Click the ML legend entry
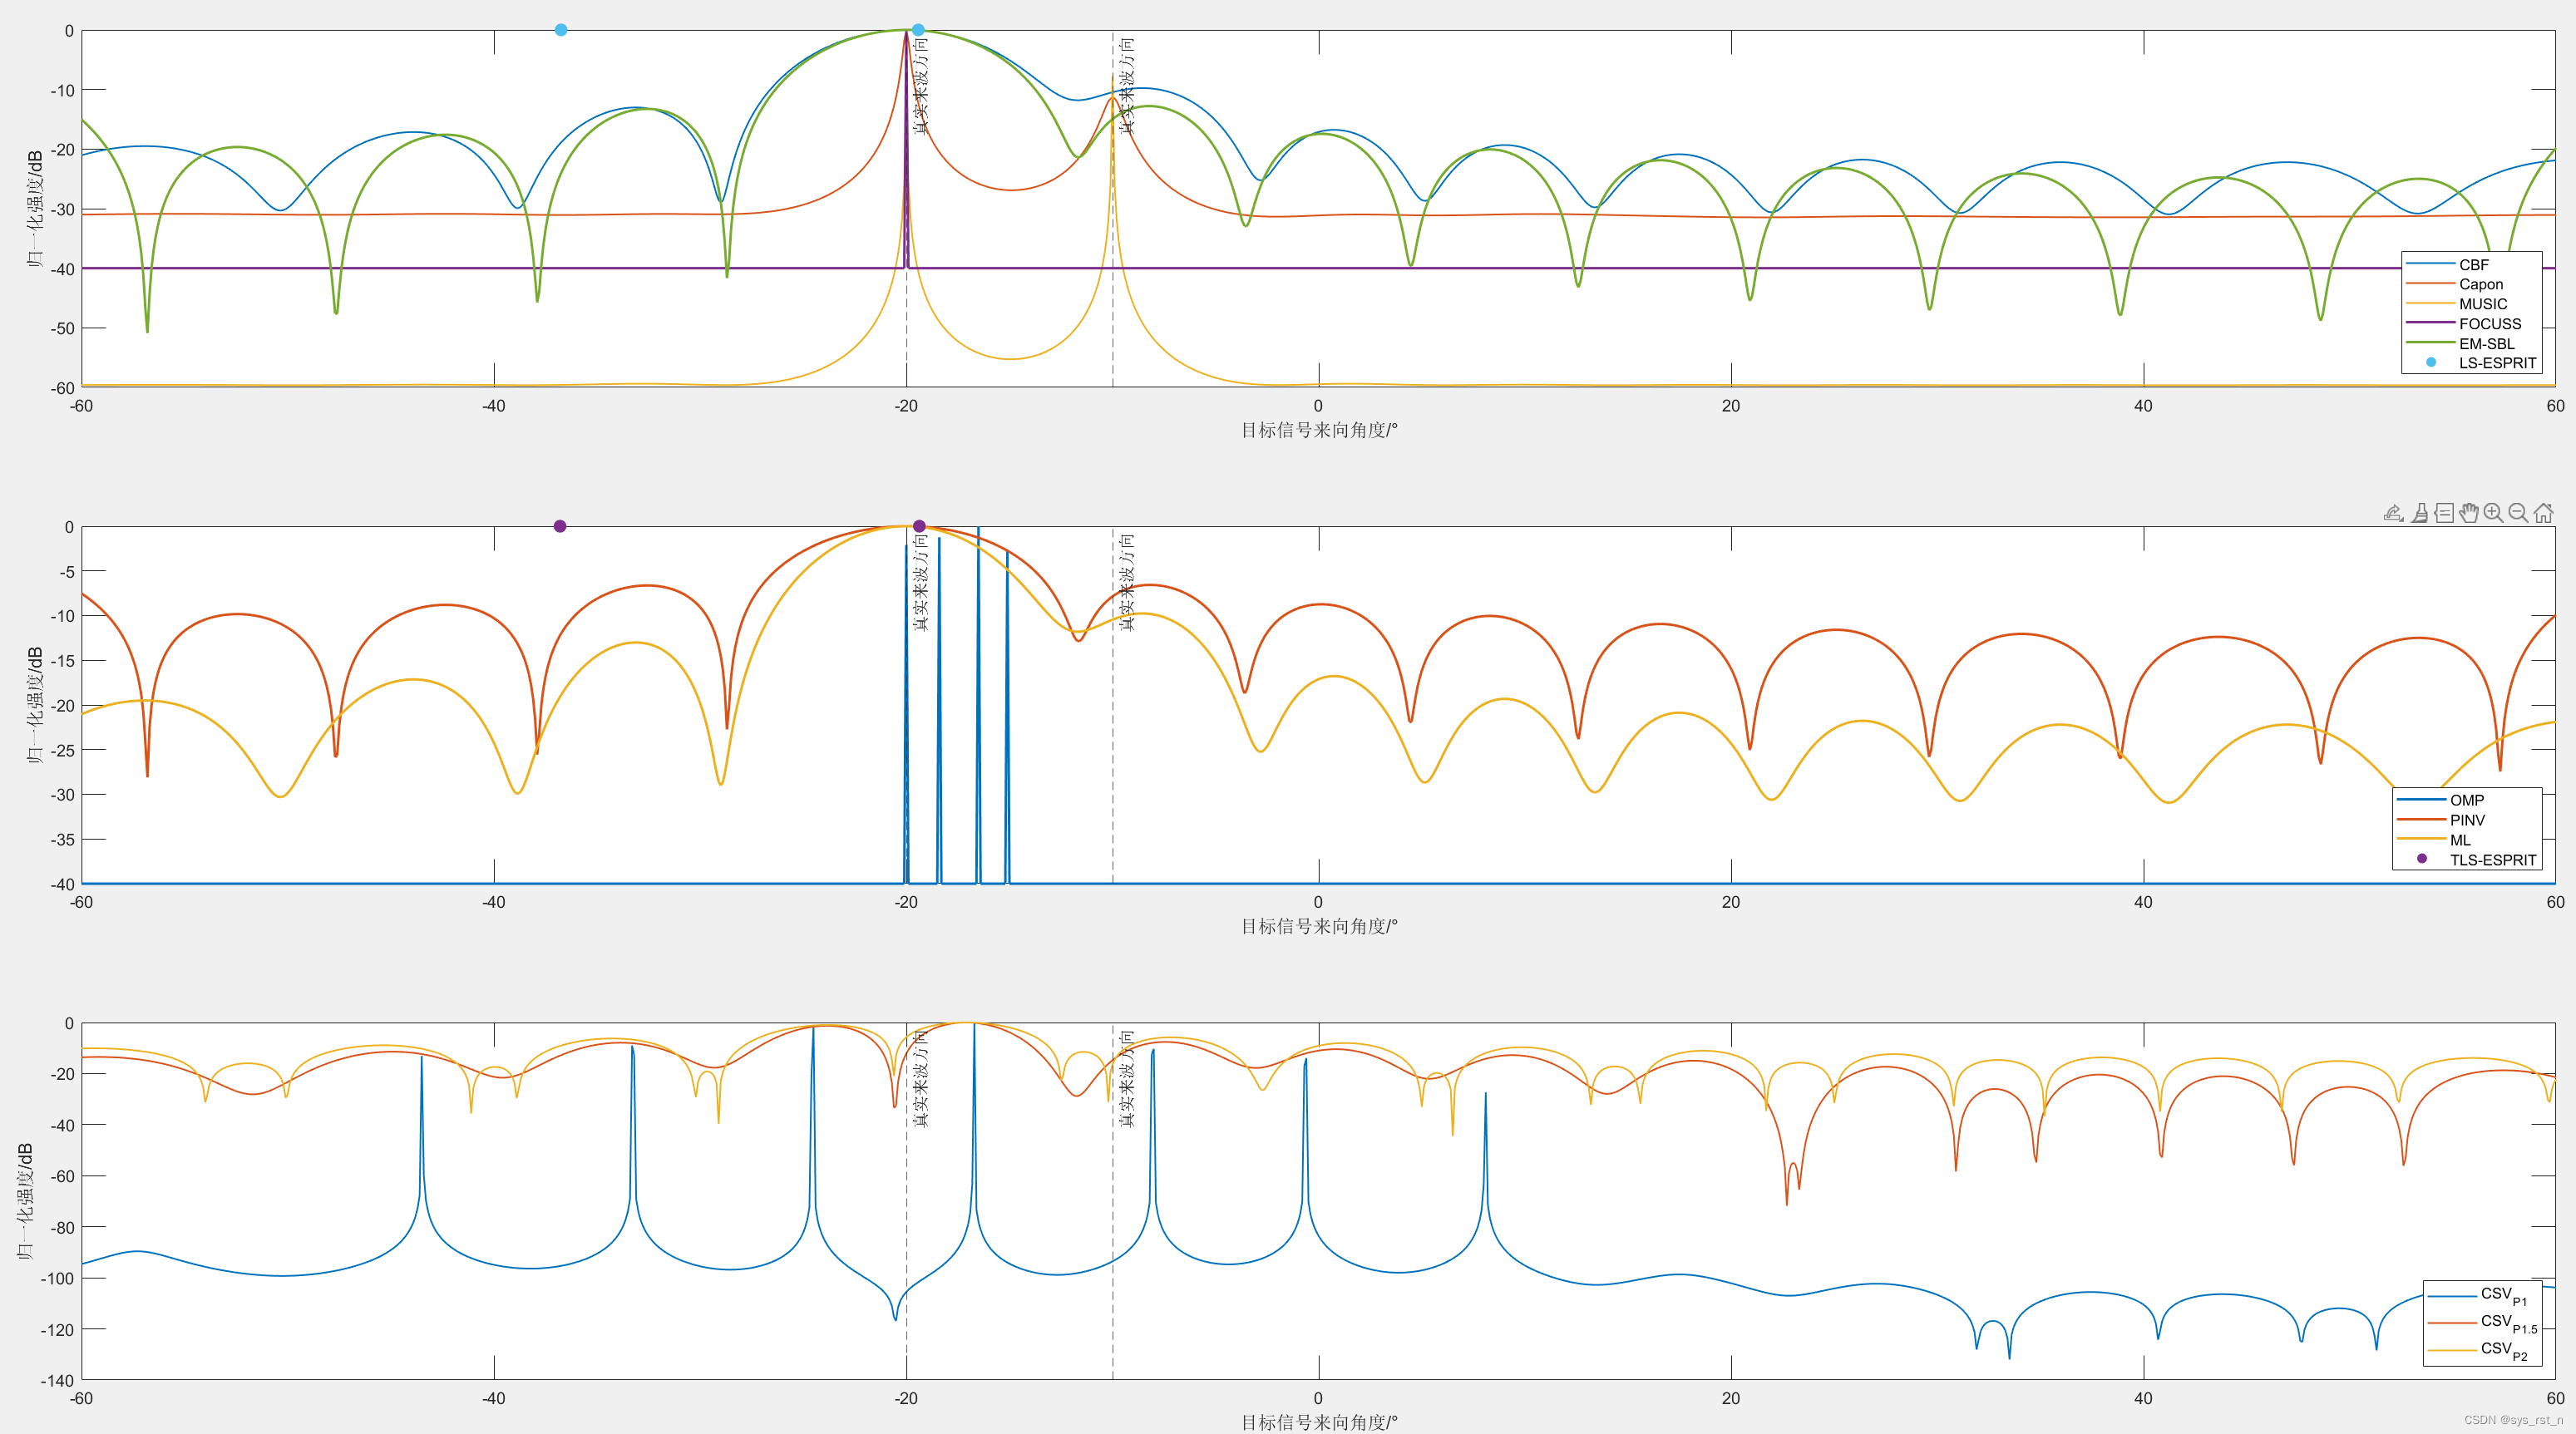Viewport: 2576px width, 1434px height. coord(2460,840)
